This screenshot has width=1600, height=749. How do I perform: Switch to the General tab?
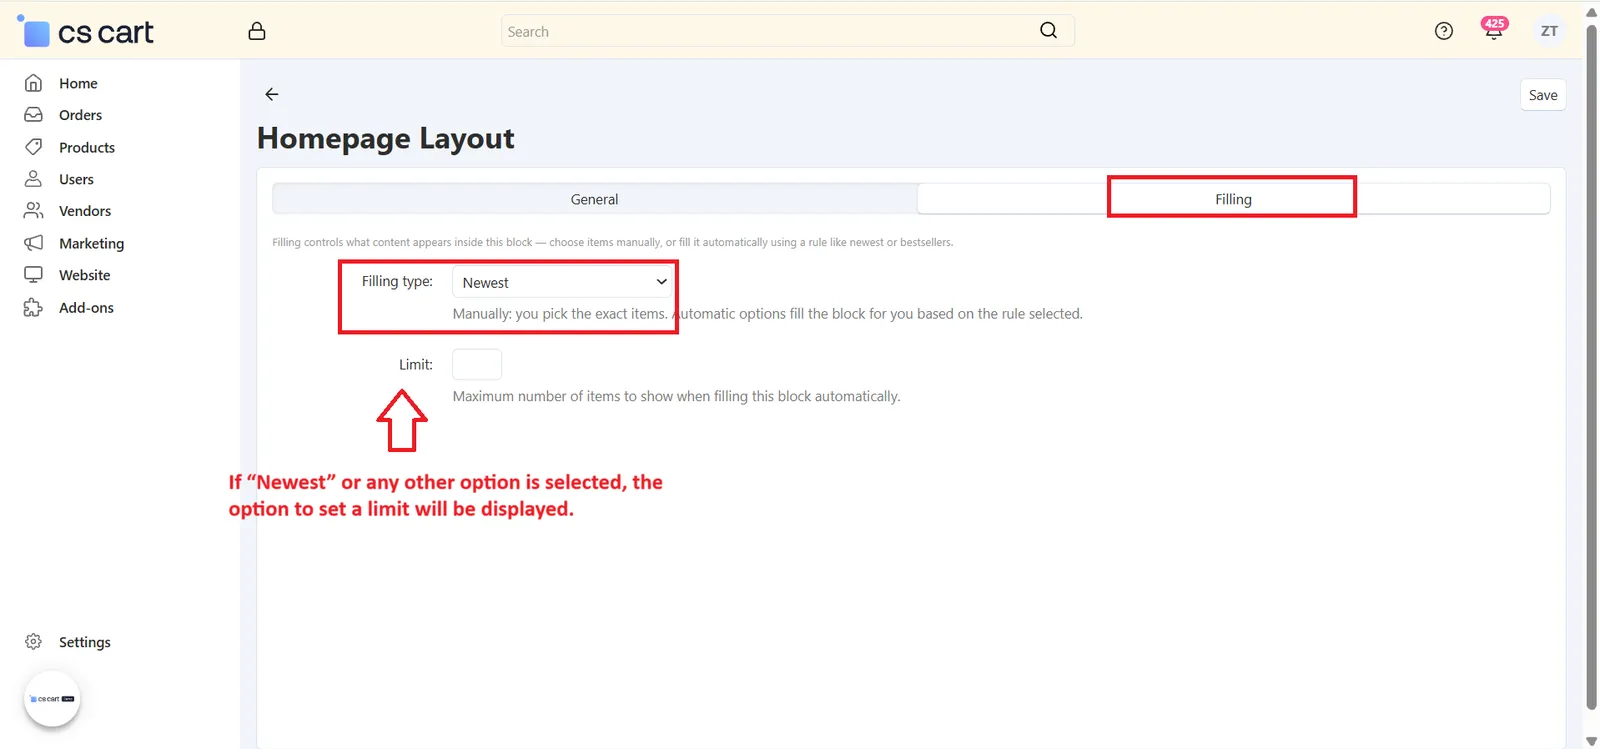pos(594,199)
